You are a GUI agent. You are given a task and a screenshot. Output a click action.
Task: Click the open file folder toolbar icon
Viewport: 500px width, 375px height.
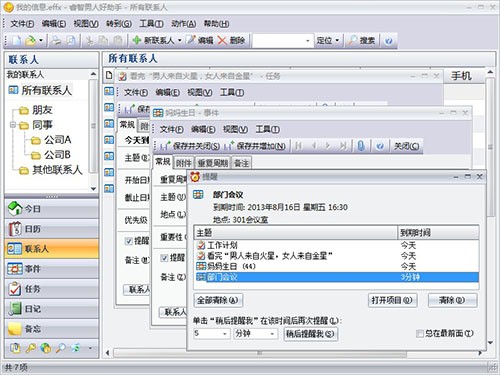tap(30, 41)
